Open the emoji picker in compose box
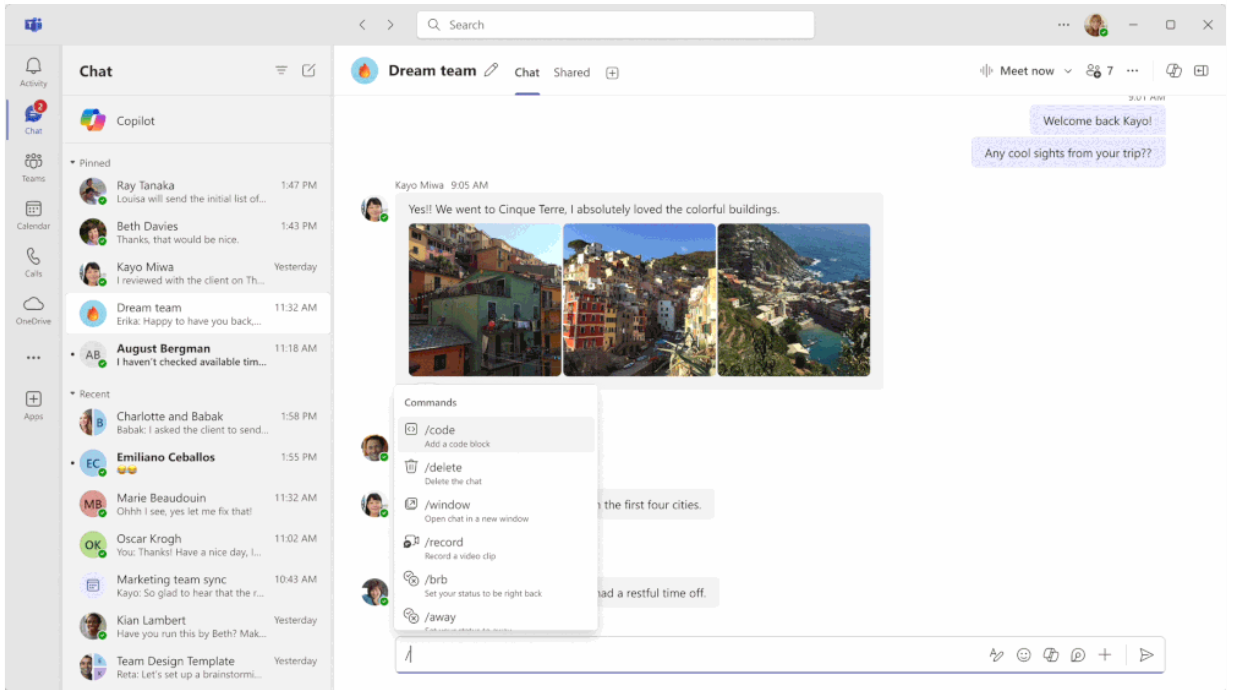Screen dimensions: 1243x690 [x=1023, y=655]
